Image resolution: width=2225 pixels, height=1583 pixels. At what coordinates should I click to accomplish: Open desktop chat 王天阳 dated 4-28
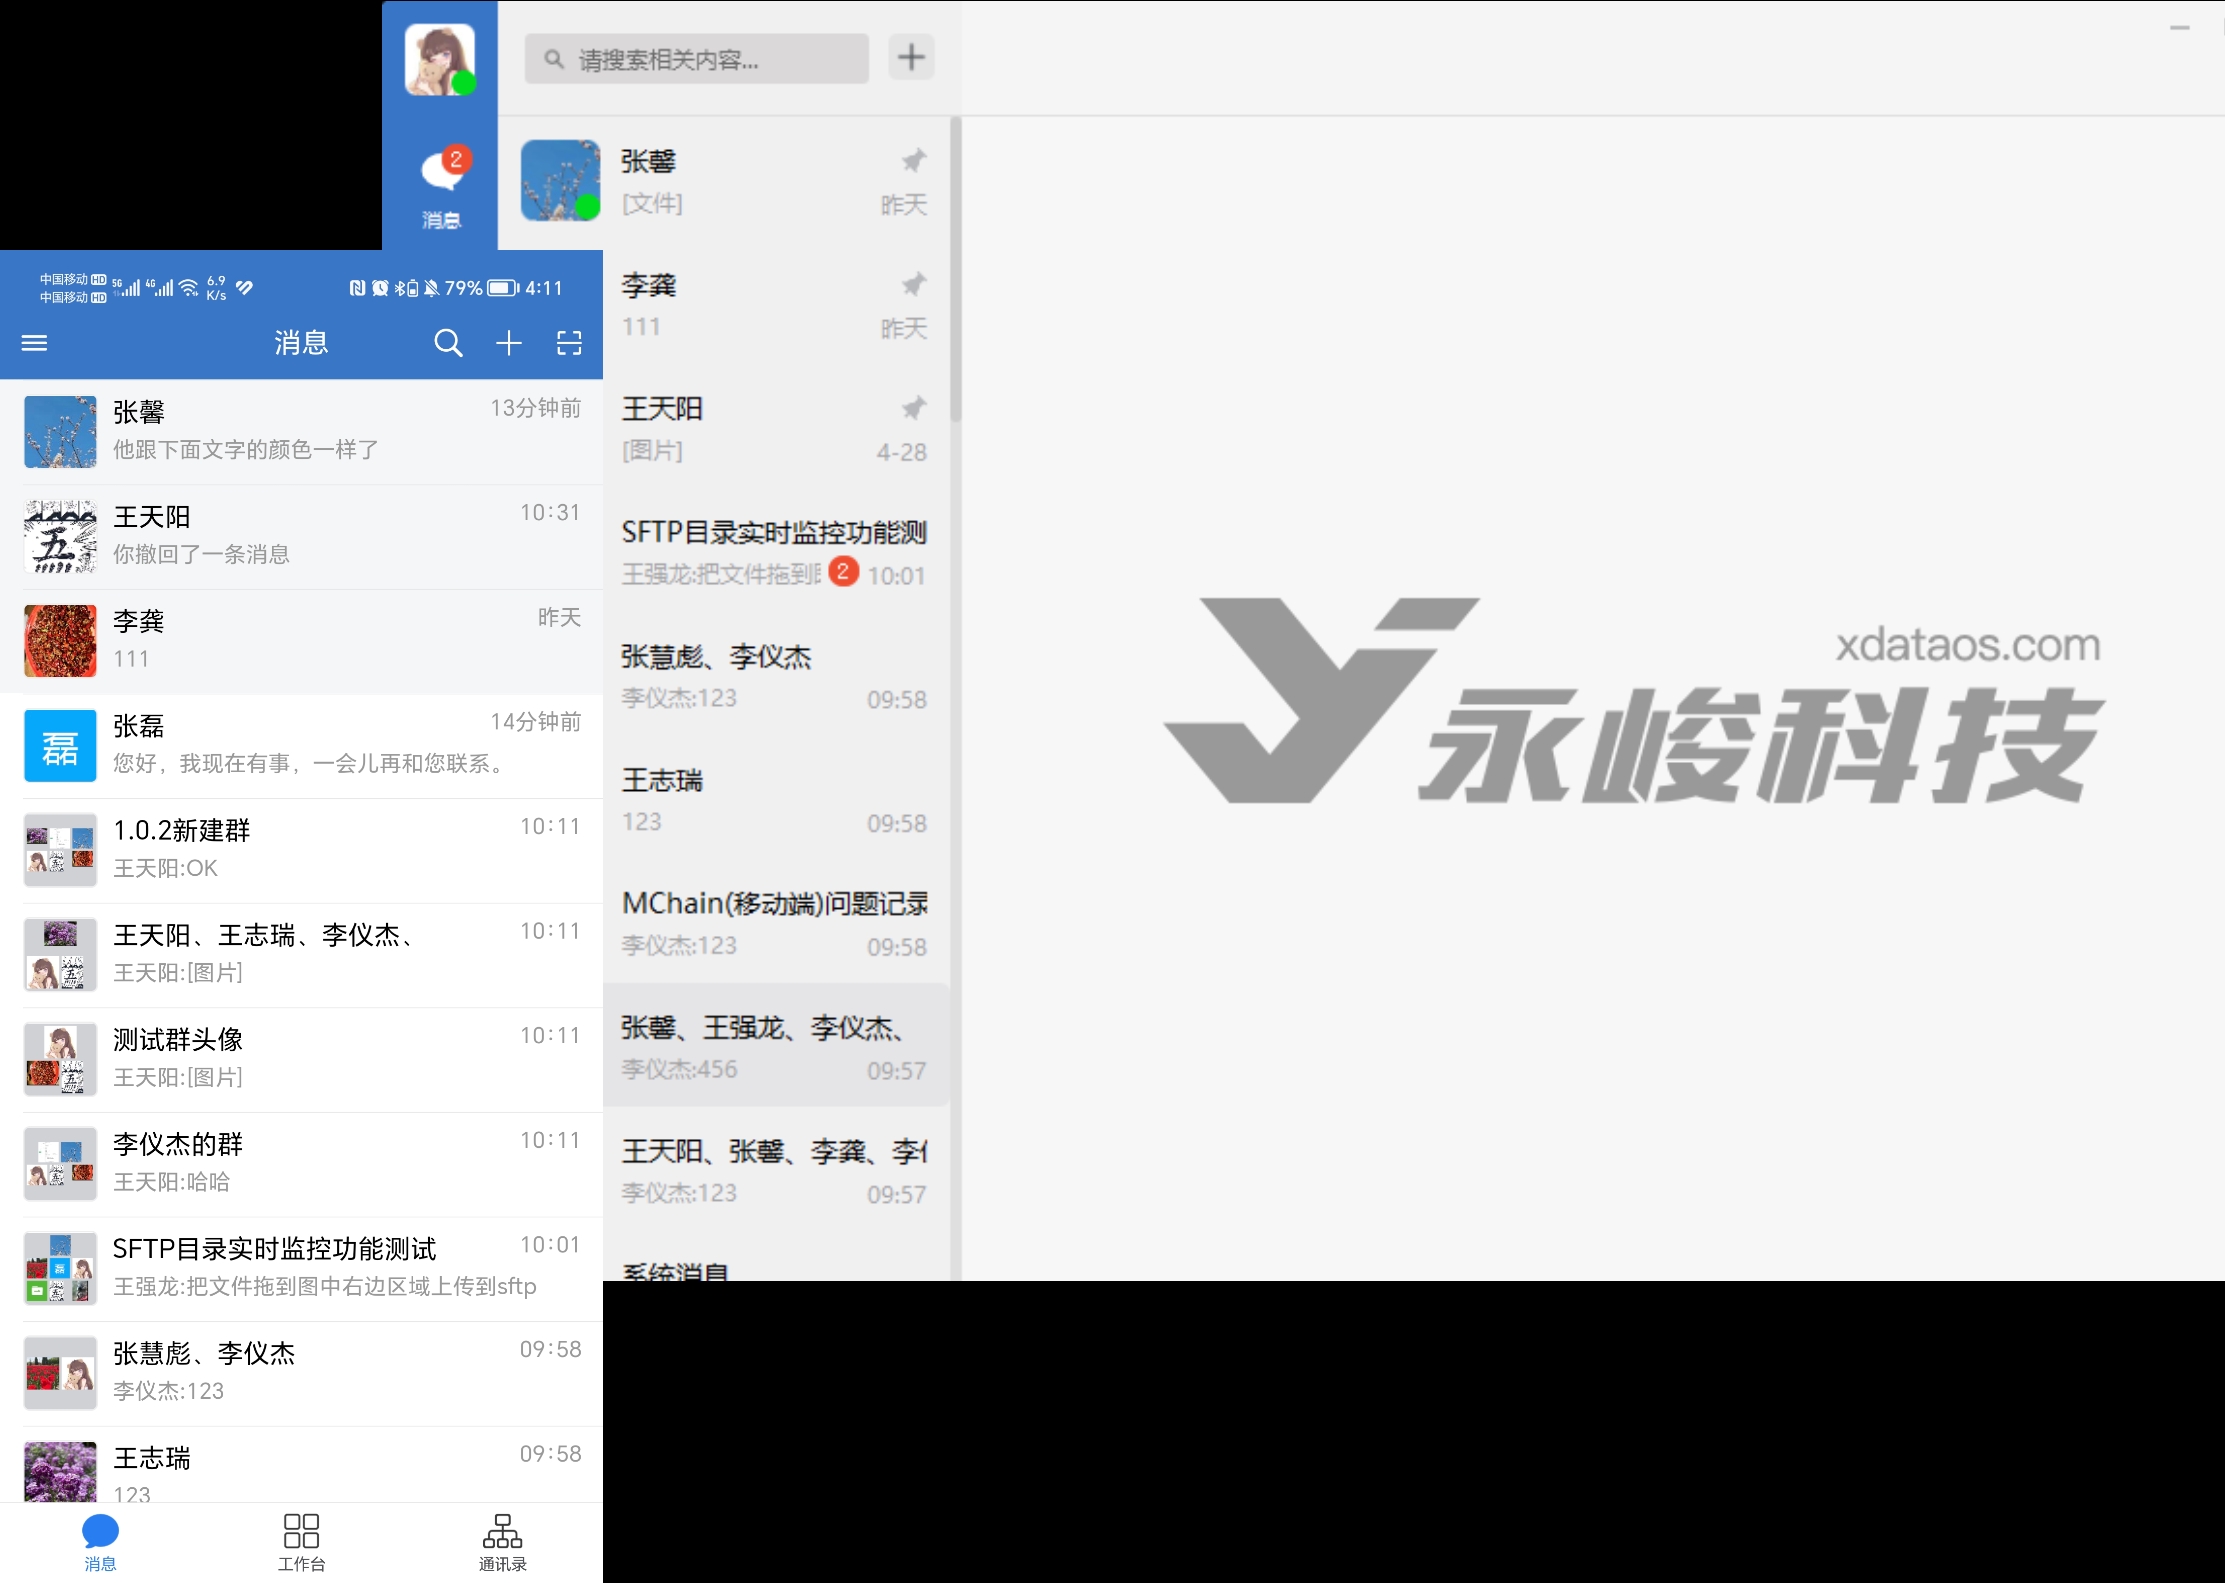click(x=776, y=430)
